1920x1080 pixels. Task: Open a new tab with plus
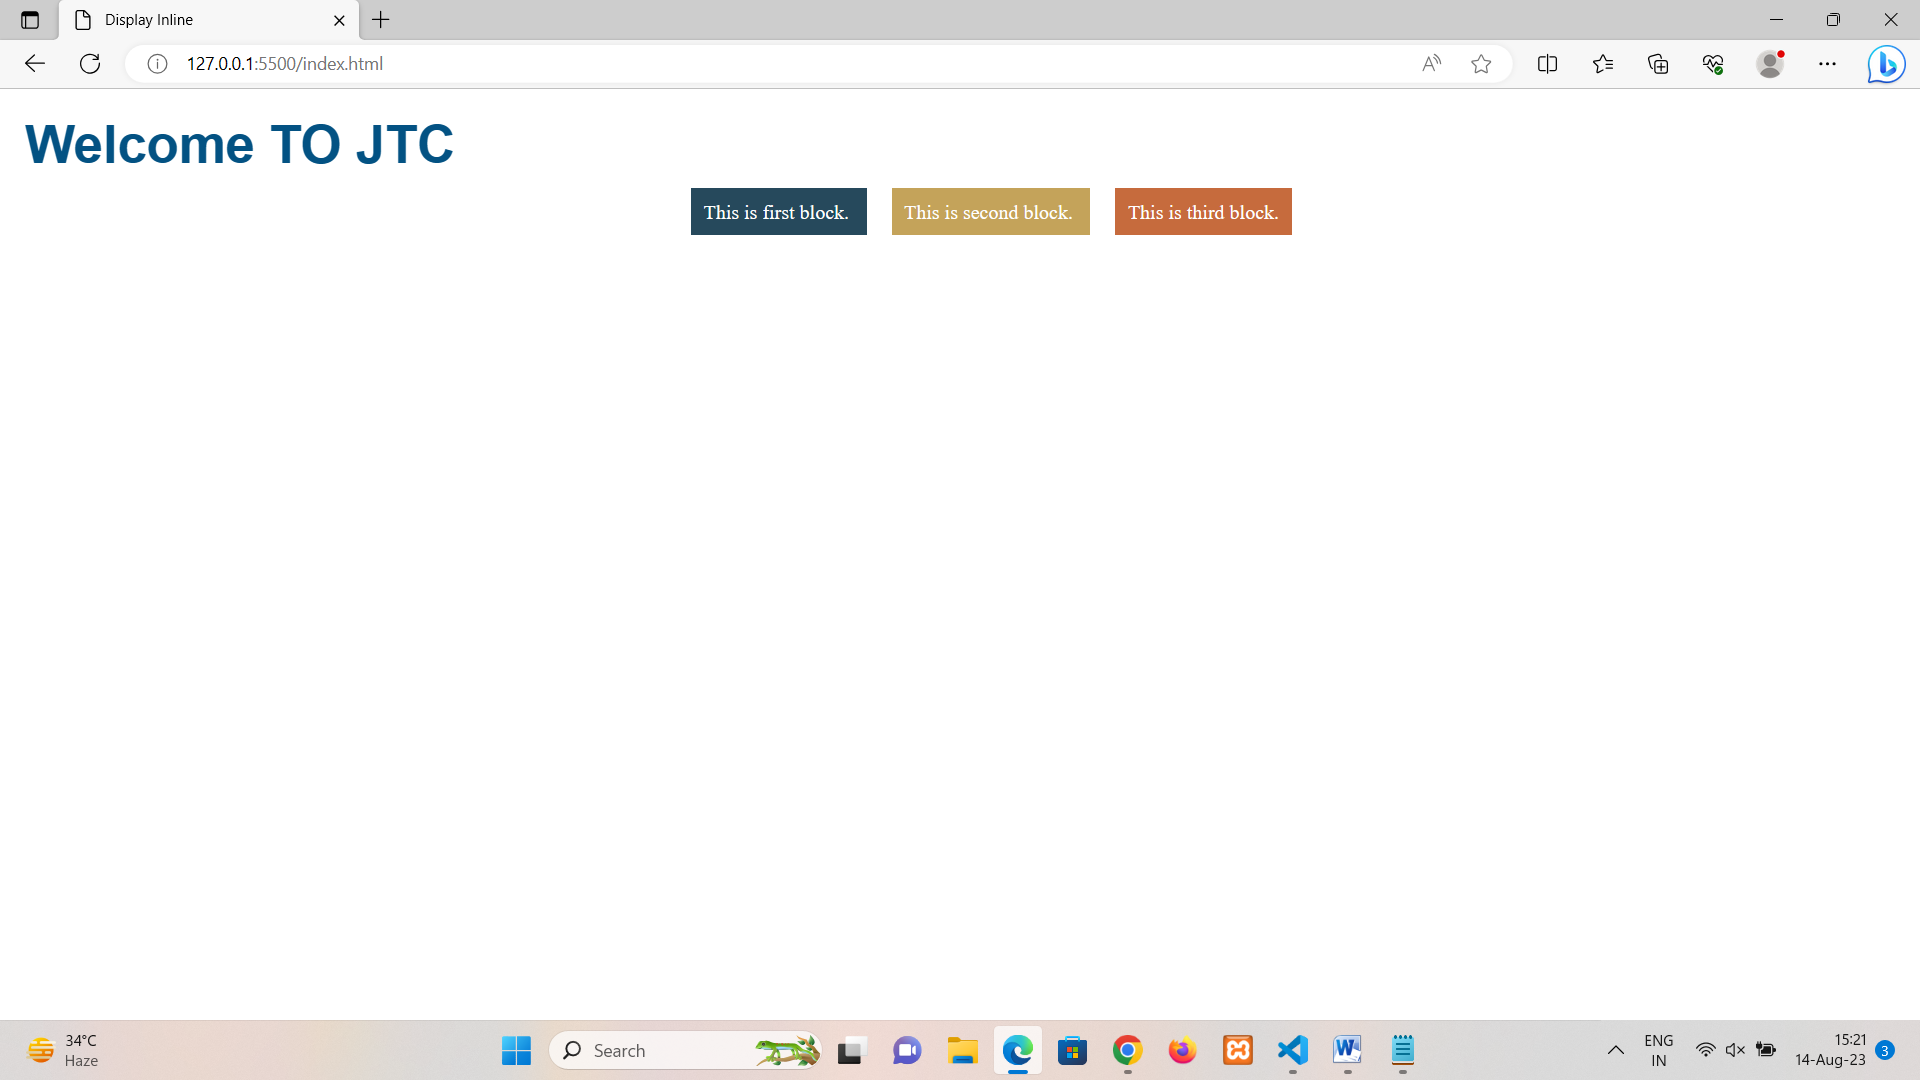click(x=381, y=20)
